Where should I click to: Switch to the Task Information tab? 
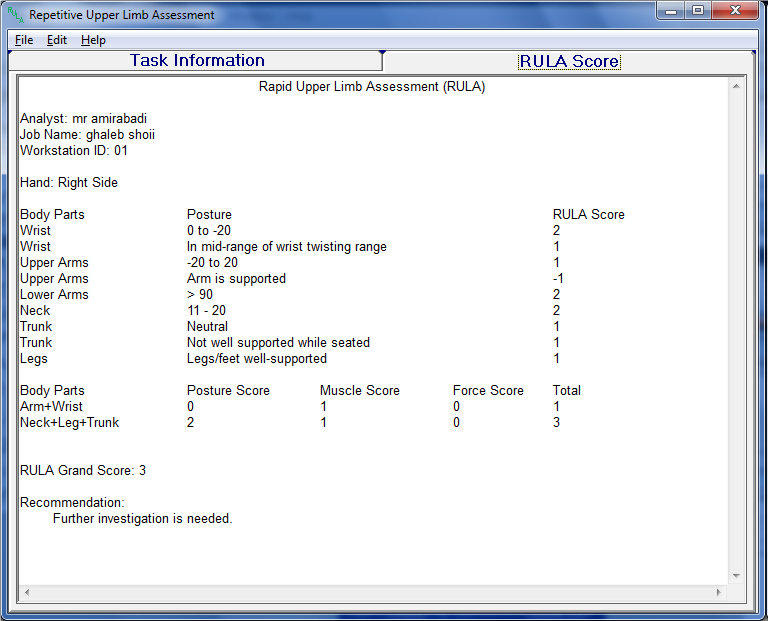coord(197,61)
